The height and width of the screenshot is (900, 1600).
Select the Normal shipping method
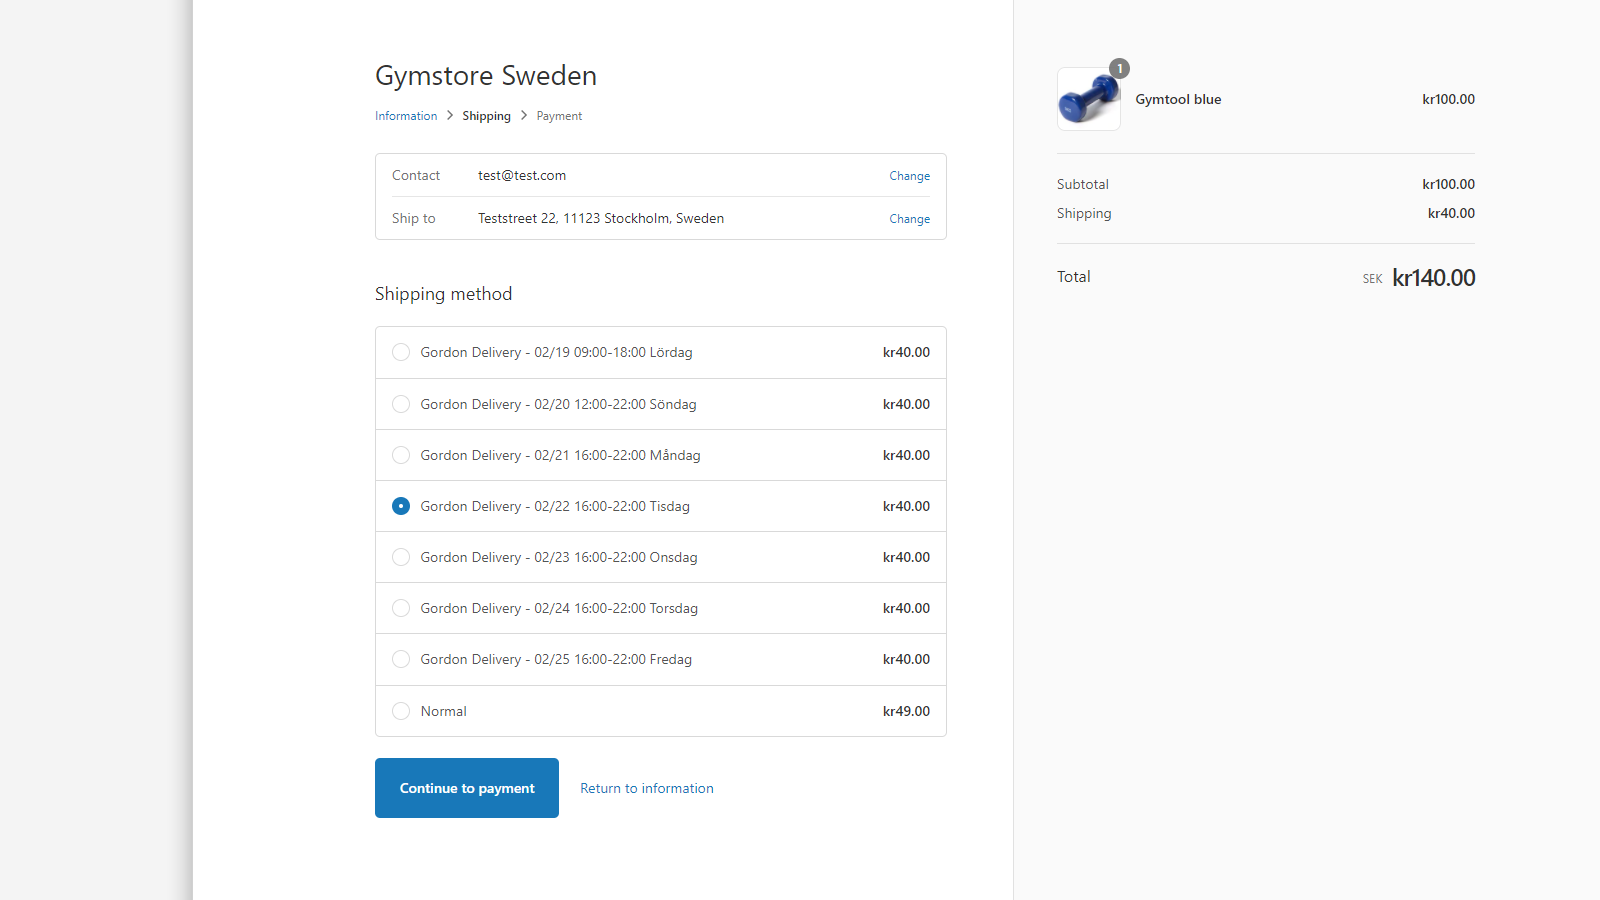pos(401,711)
